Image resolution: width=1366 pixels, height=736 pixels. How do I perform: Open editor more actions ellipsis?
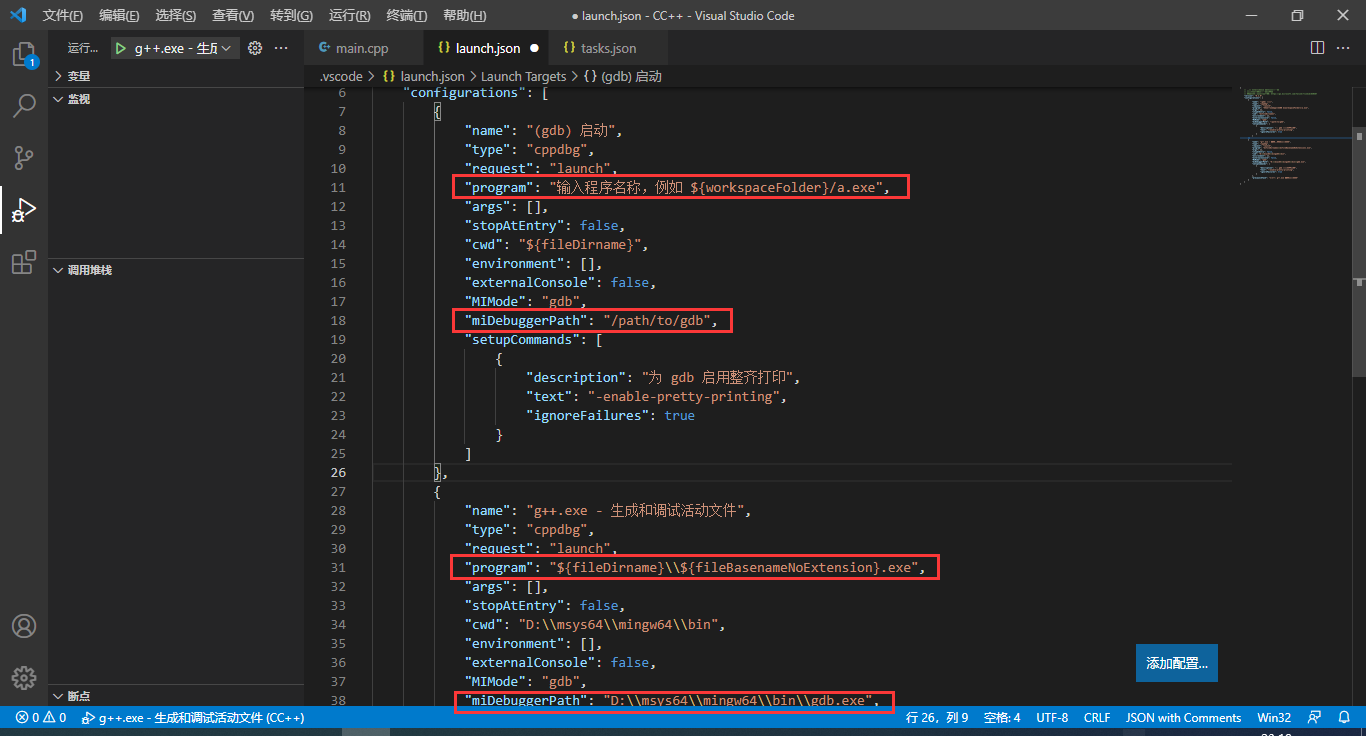[x=1344, y=48]
